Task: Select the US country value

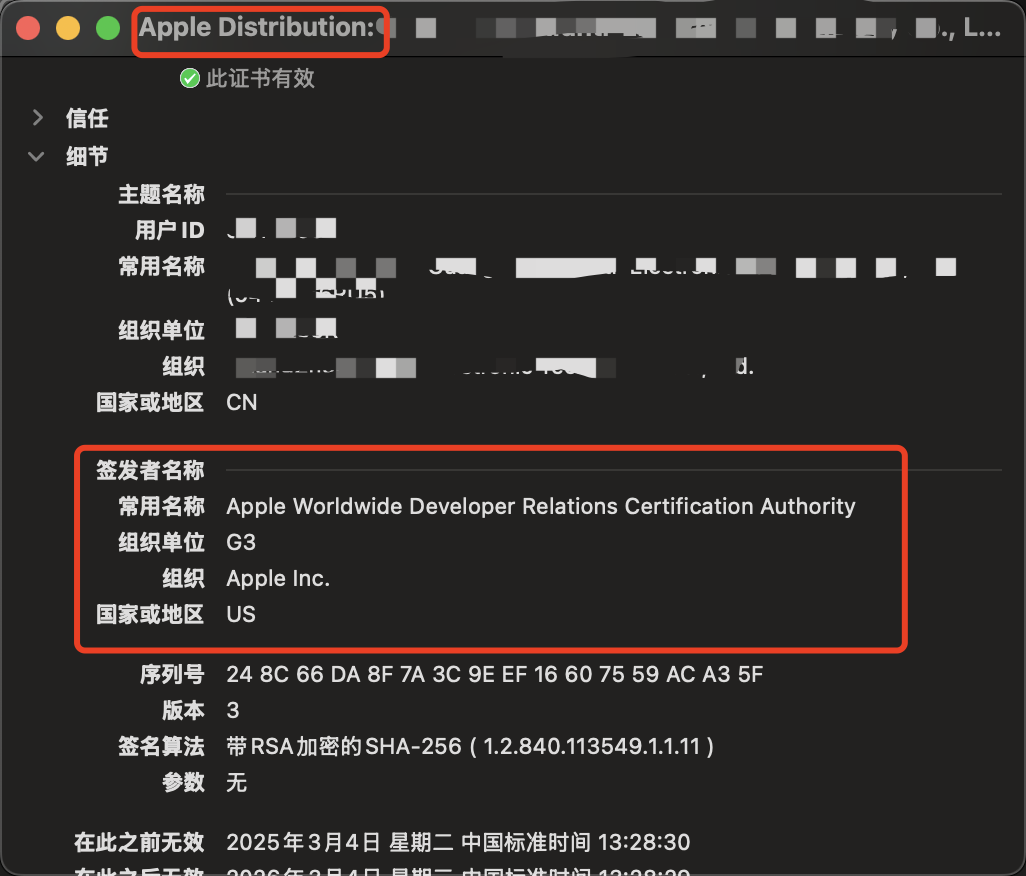Action: (x=241, y=614)
